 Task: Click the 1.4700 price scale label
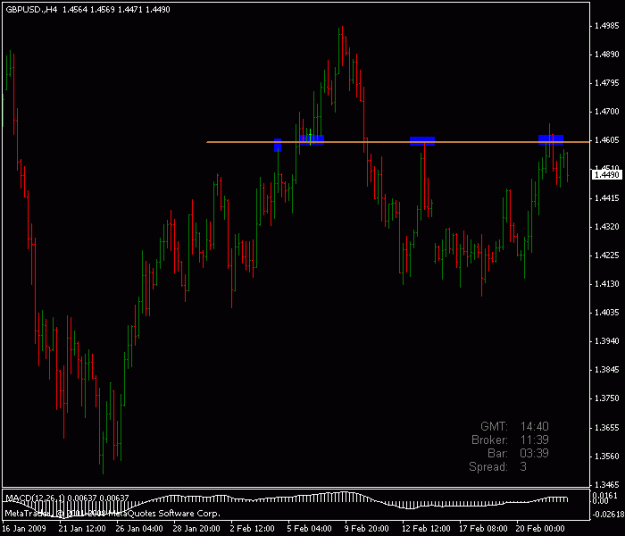coord(607,112)
